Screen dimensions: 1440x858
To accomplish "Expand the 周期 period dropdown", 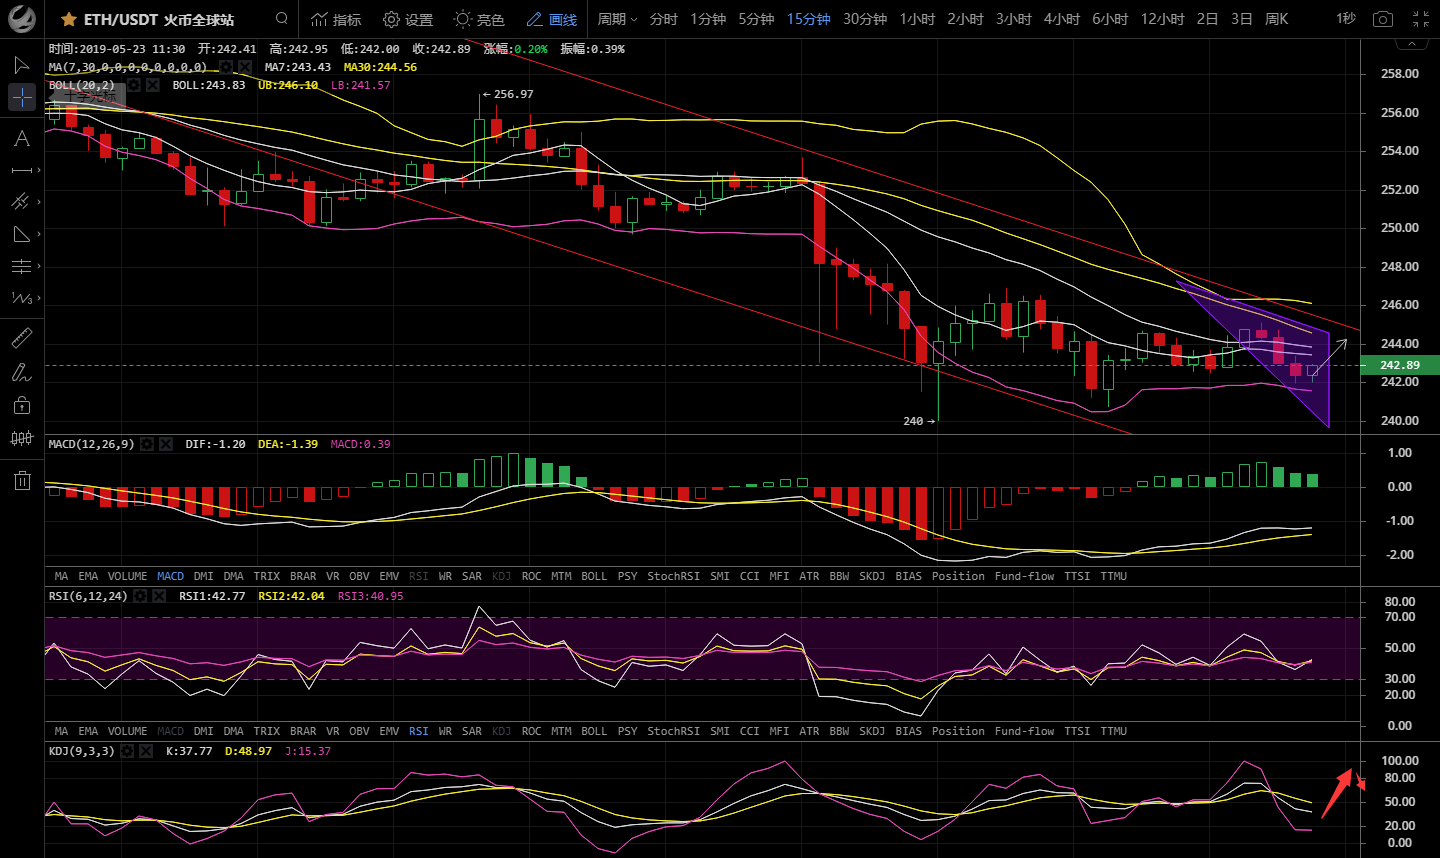I will pos(617,20).
